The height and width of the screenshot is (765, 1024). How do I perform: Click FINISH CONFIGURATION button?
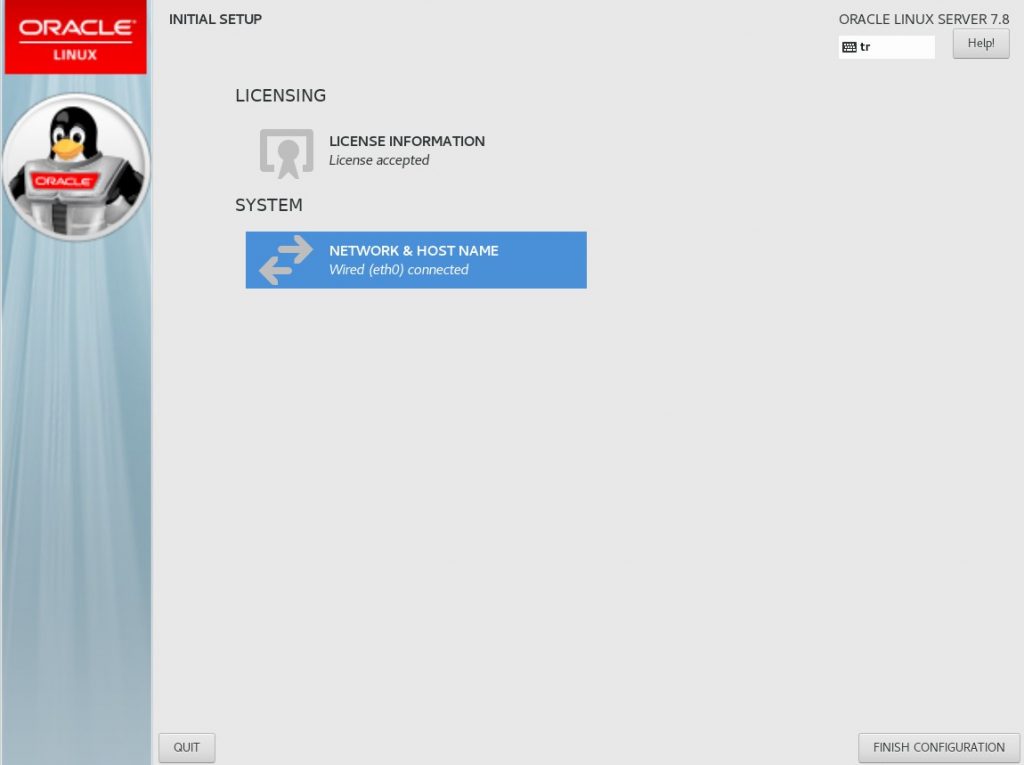pos(938,747)
